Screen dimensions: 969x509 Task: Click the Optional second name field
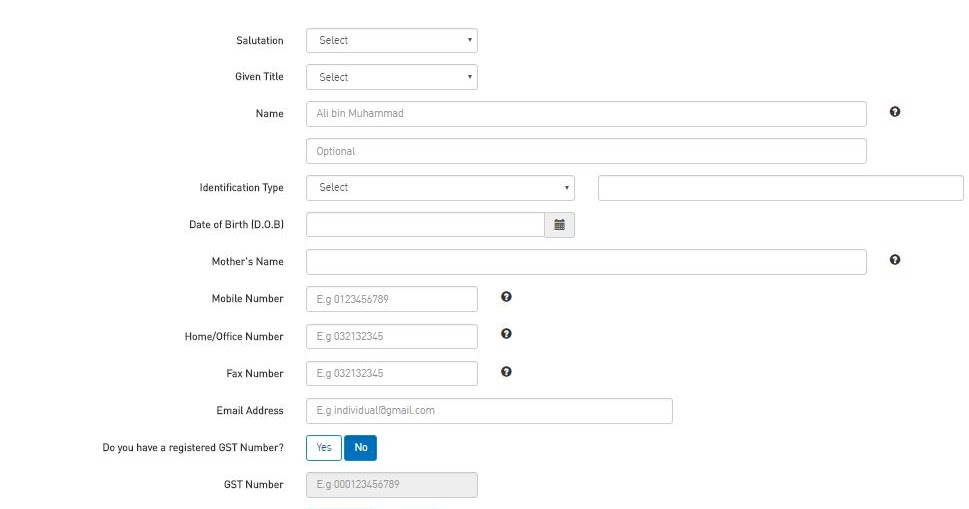coord(586,151)
